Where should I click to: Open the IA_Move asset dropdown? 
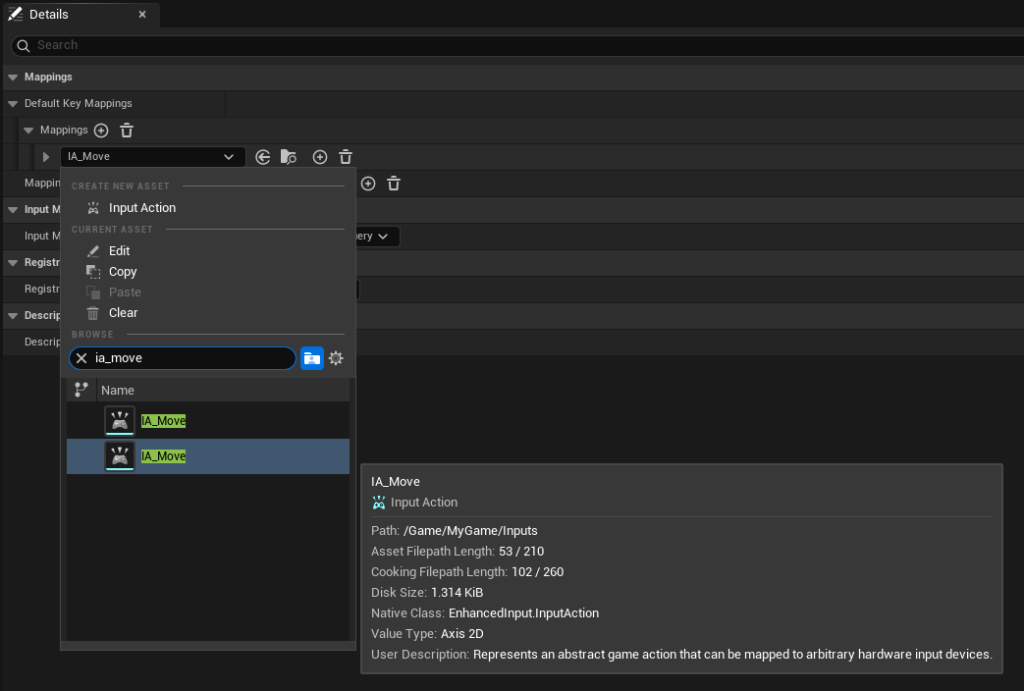pos(152,157)
